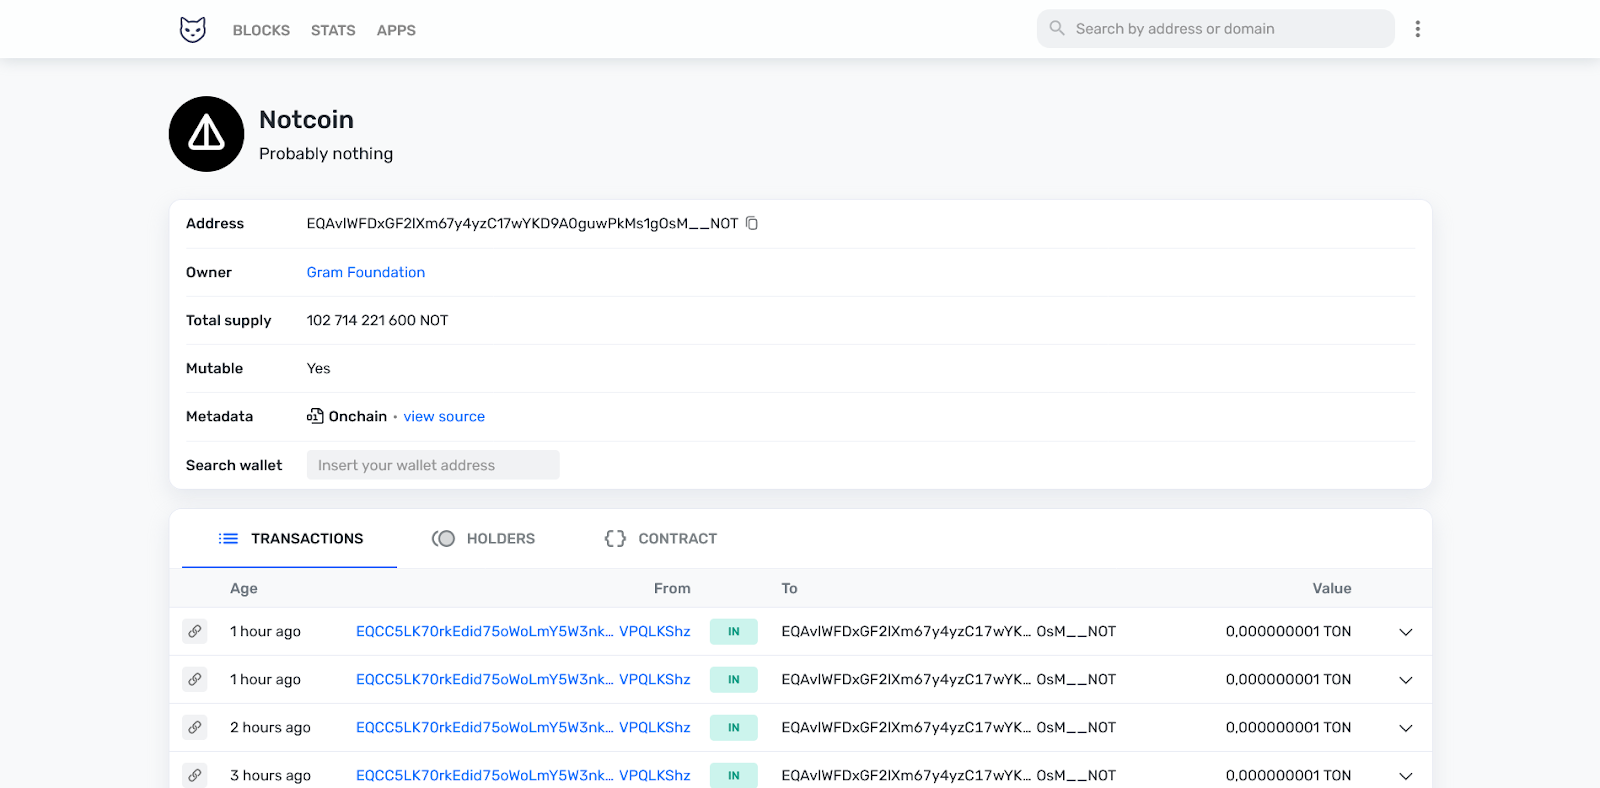Click the Notcoin token avatar image

coord(207,134)
